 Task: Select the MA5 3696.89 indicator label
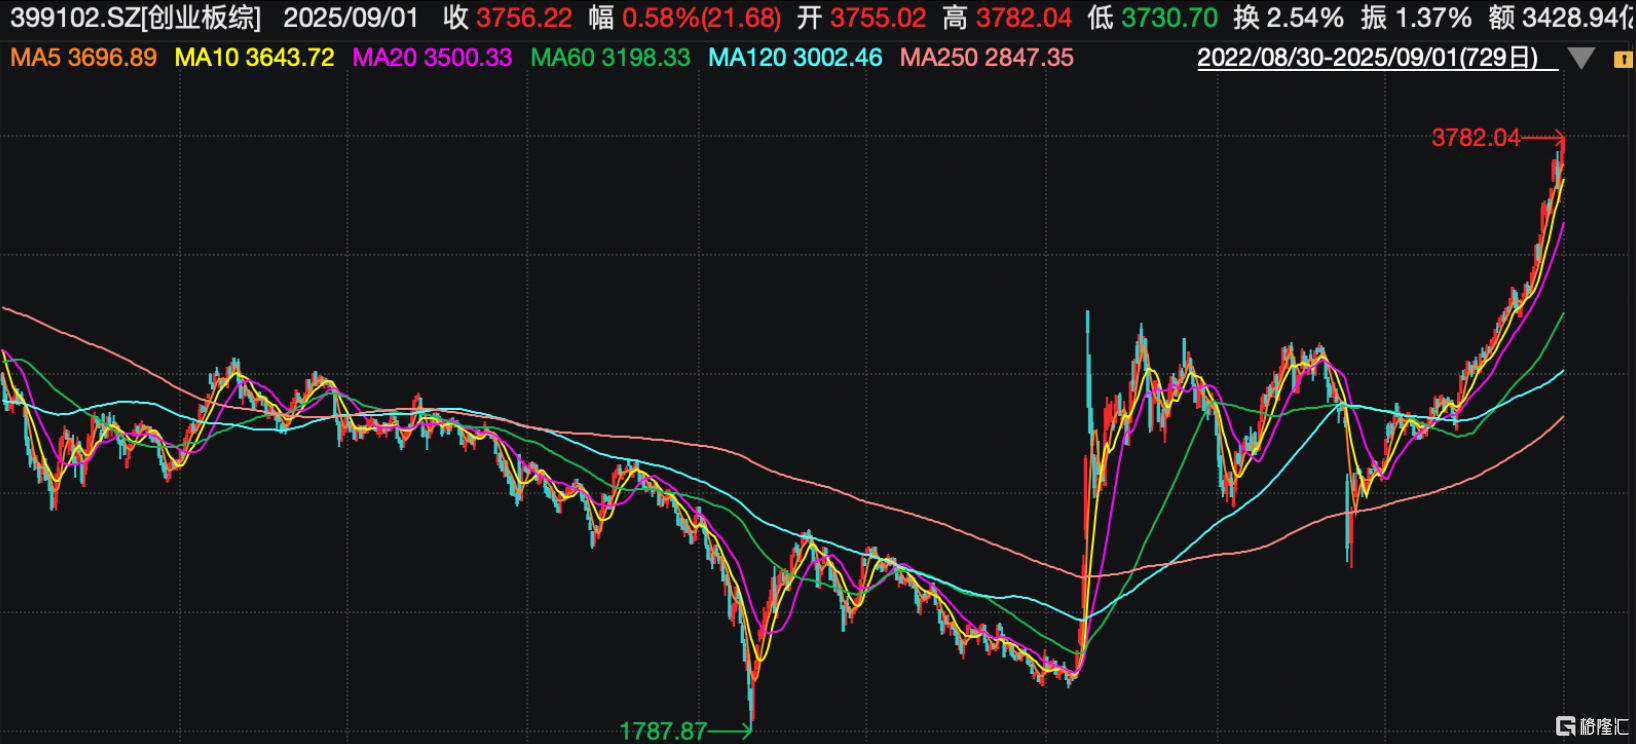(84, 58)
